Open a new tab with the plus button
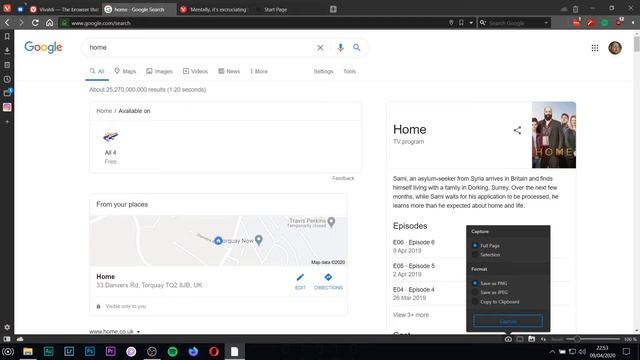 [333, 9]
